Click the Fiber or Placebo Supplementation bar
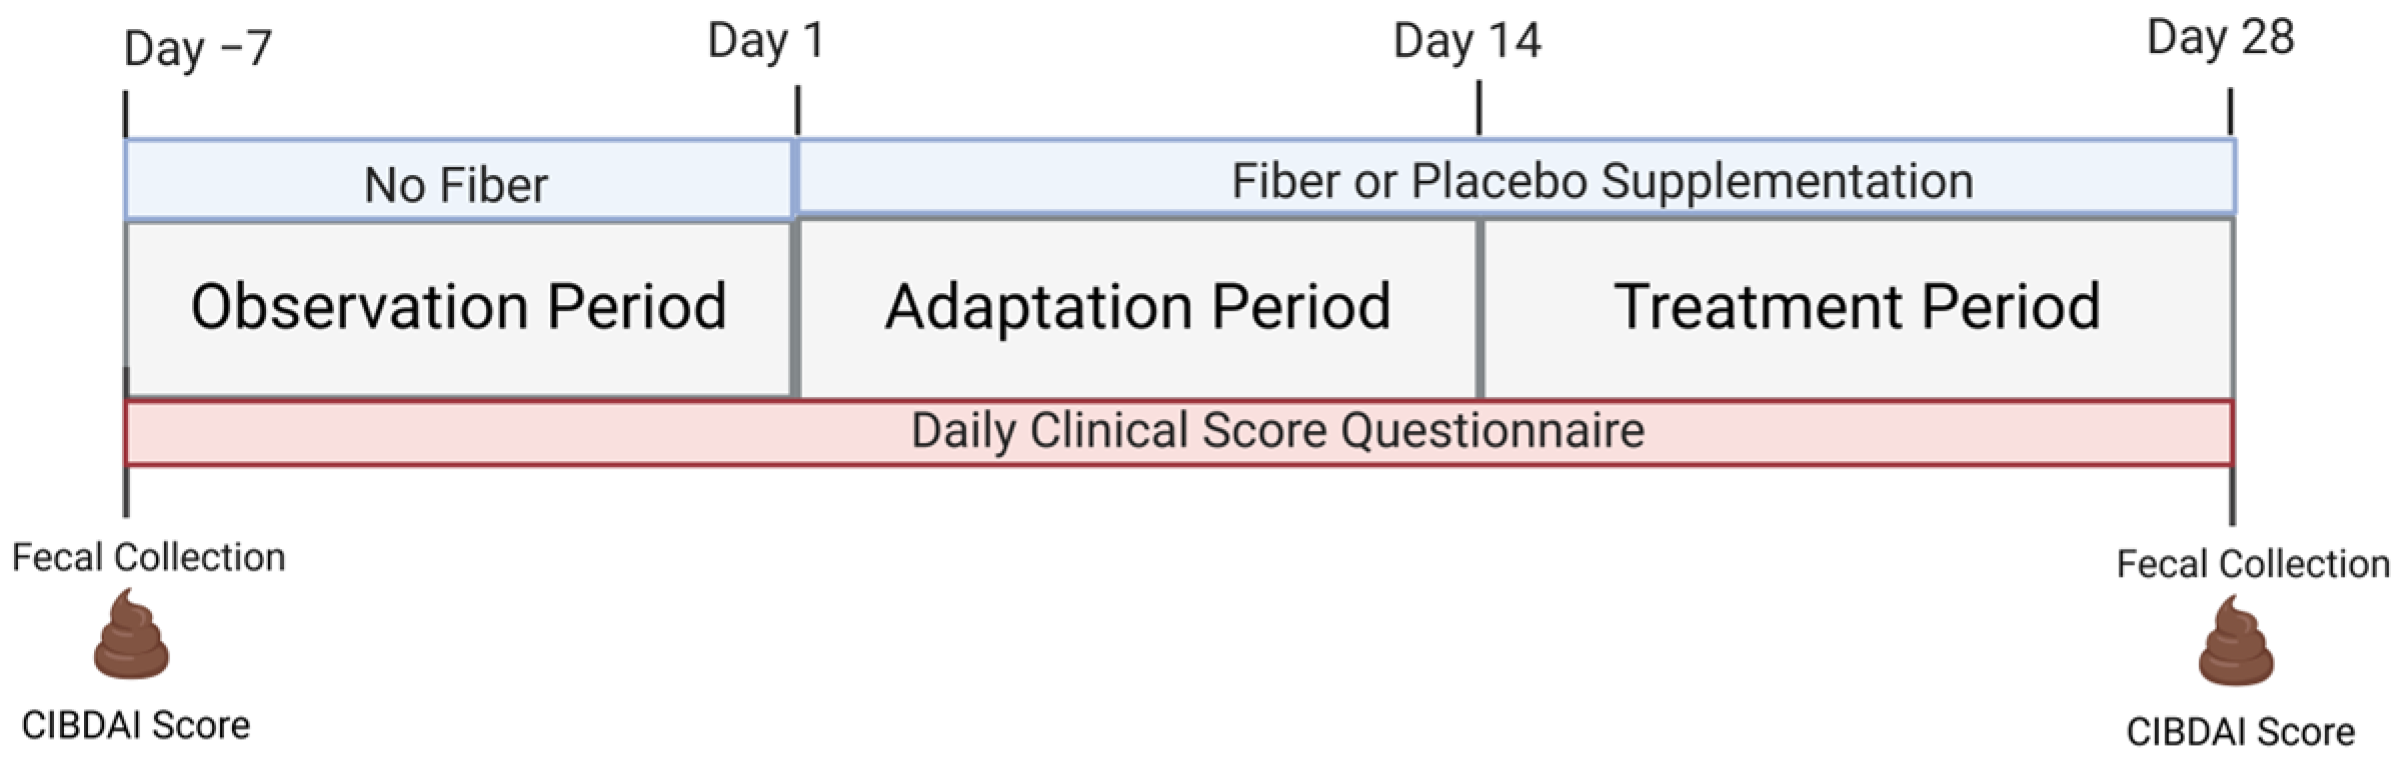This screenshot has width=2408, height=764. click(1516, 180)
